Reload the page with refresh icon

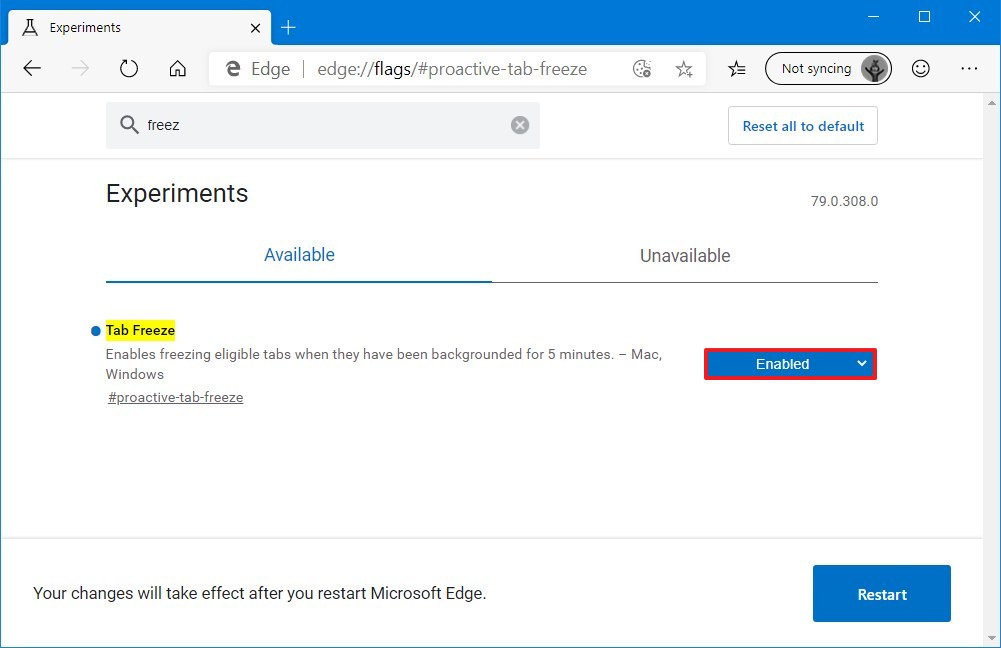coord(129,68)
